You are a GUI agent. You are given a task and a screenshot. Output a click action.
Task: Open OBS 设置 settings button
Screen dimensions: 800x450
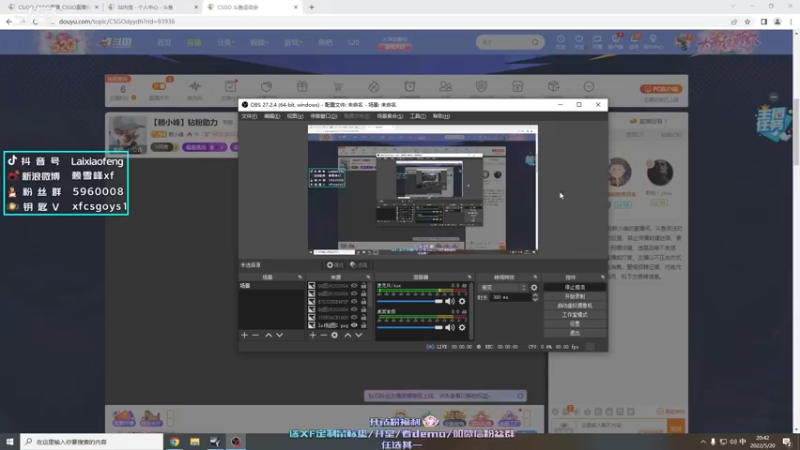[574, 323]
